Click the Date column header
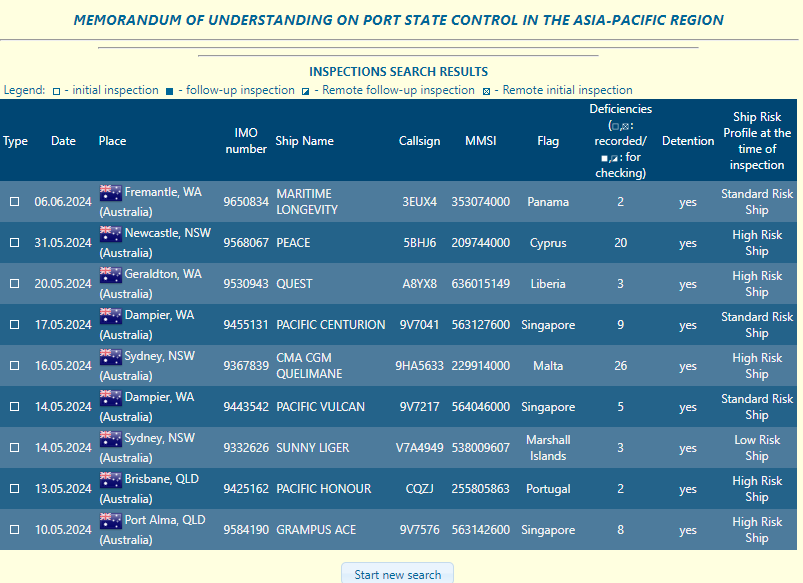This screenshot has width=803, height=583. coord(64,141)
